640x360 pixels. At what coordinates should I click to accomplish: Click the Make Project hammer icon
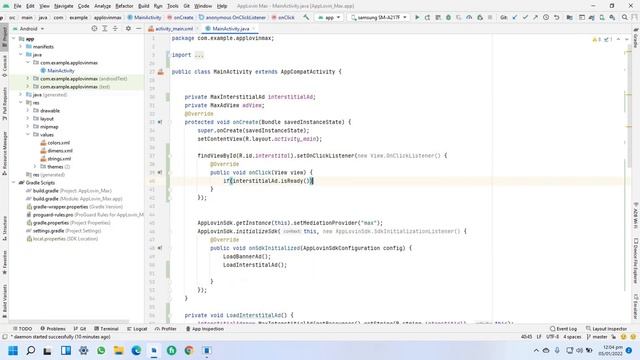tap(306, 18)
